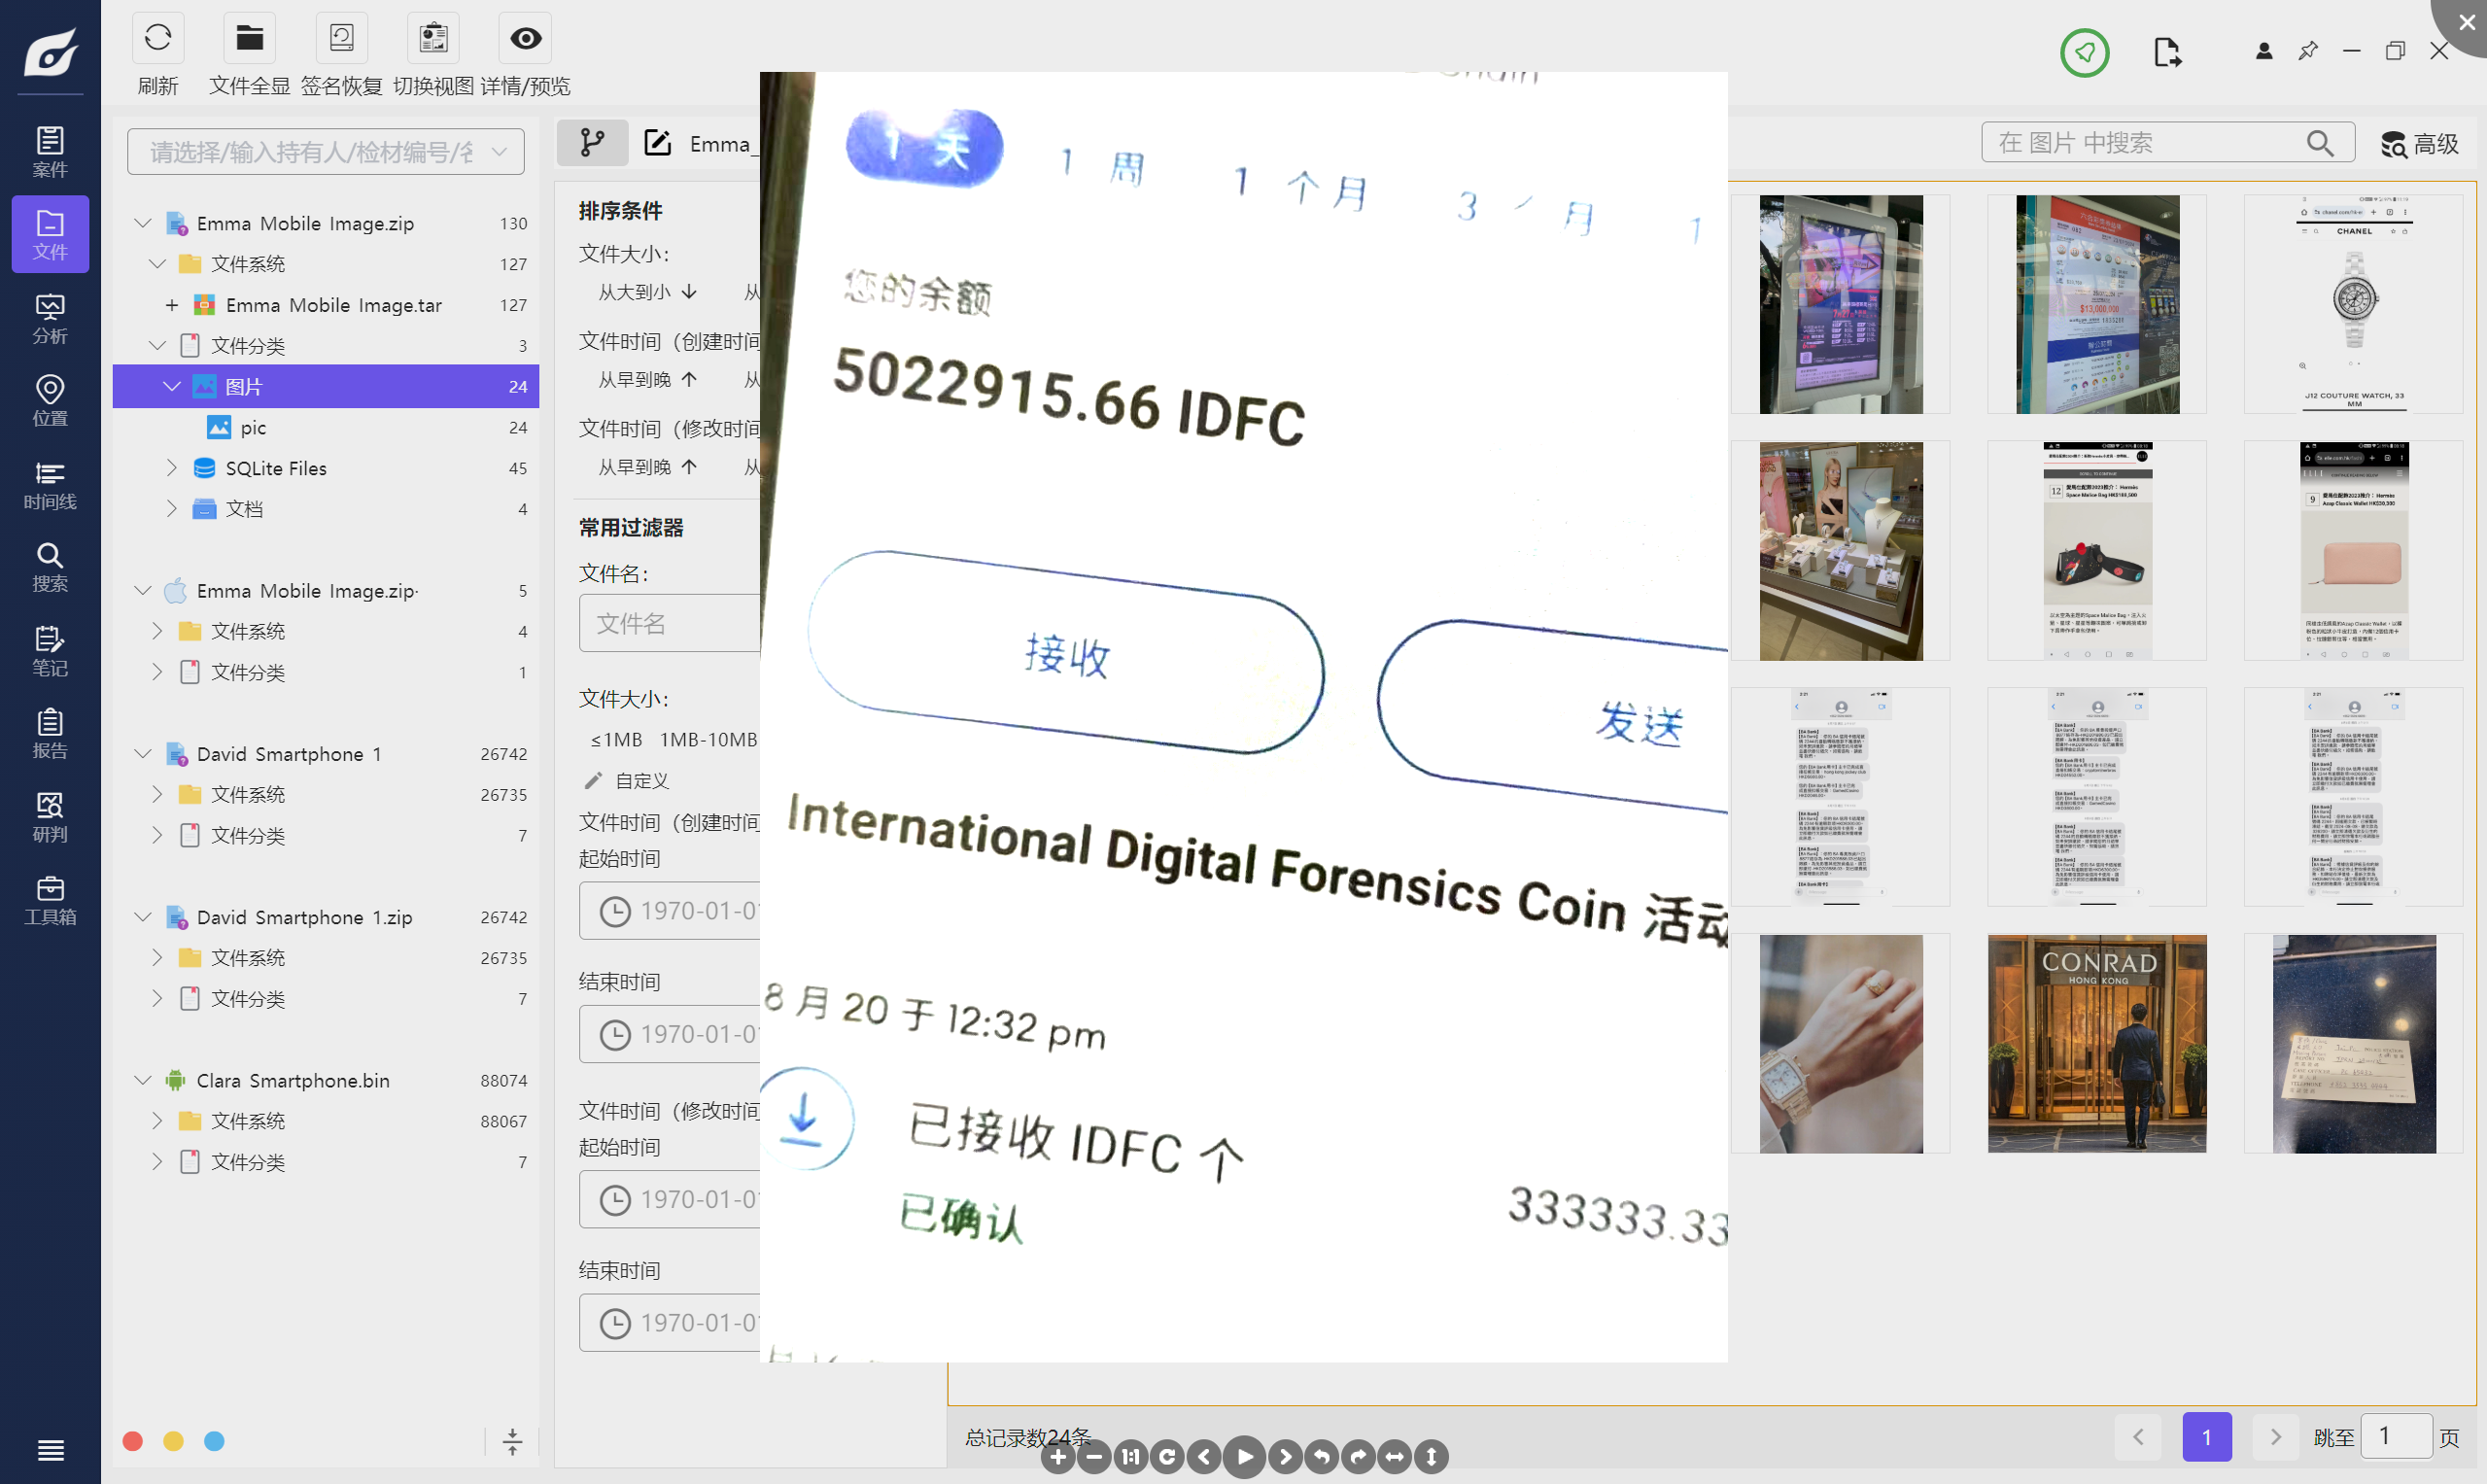Play slideshow in image viewer

click(1244, 1457)
